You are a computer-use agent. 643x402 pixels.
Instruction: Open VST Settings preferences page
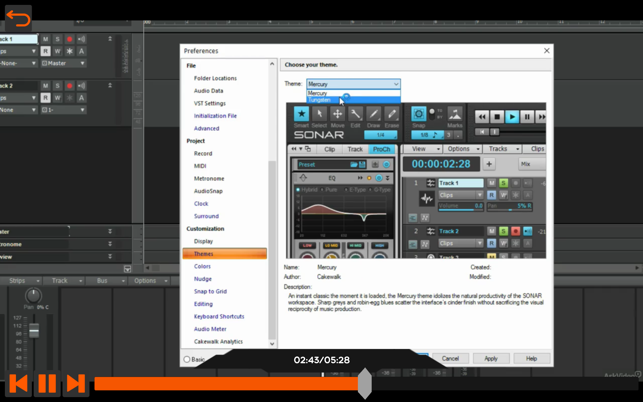coord(210,103)
